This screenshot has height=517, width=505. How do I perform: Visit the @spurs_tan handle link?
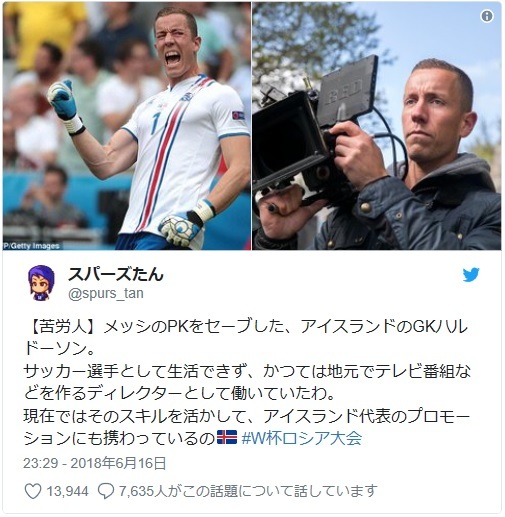(106, 293)
